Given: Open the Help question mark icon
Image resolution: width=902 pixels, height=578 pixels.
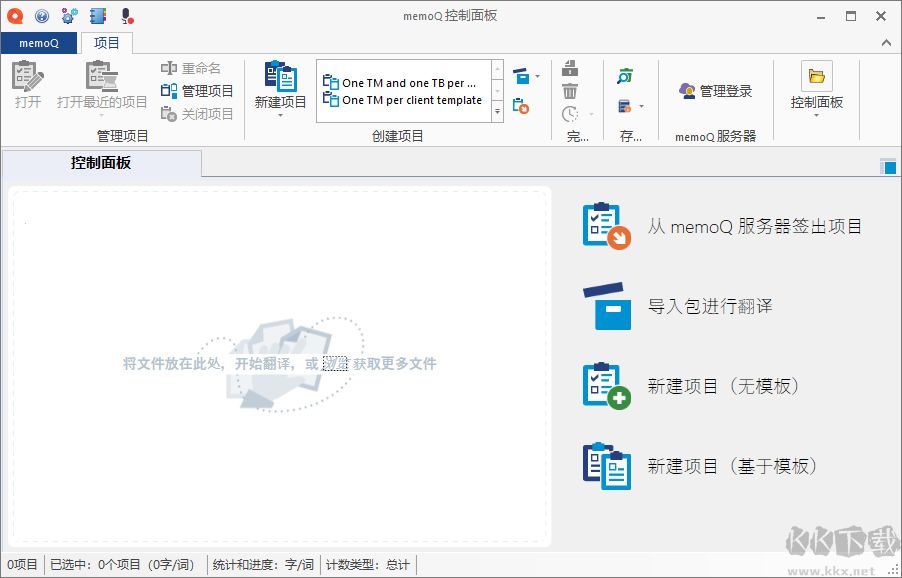Looking at the screenshot, I should click(42, 16).
